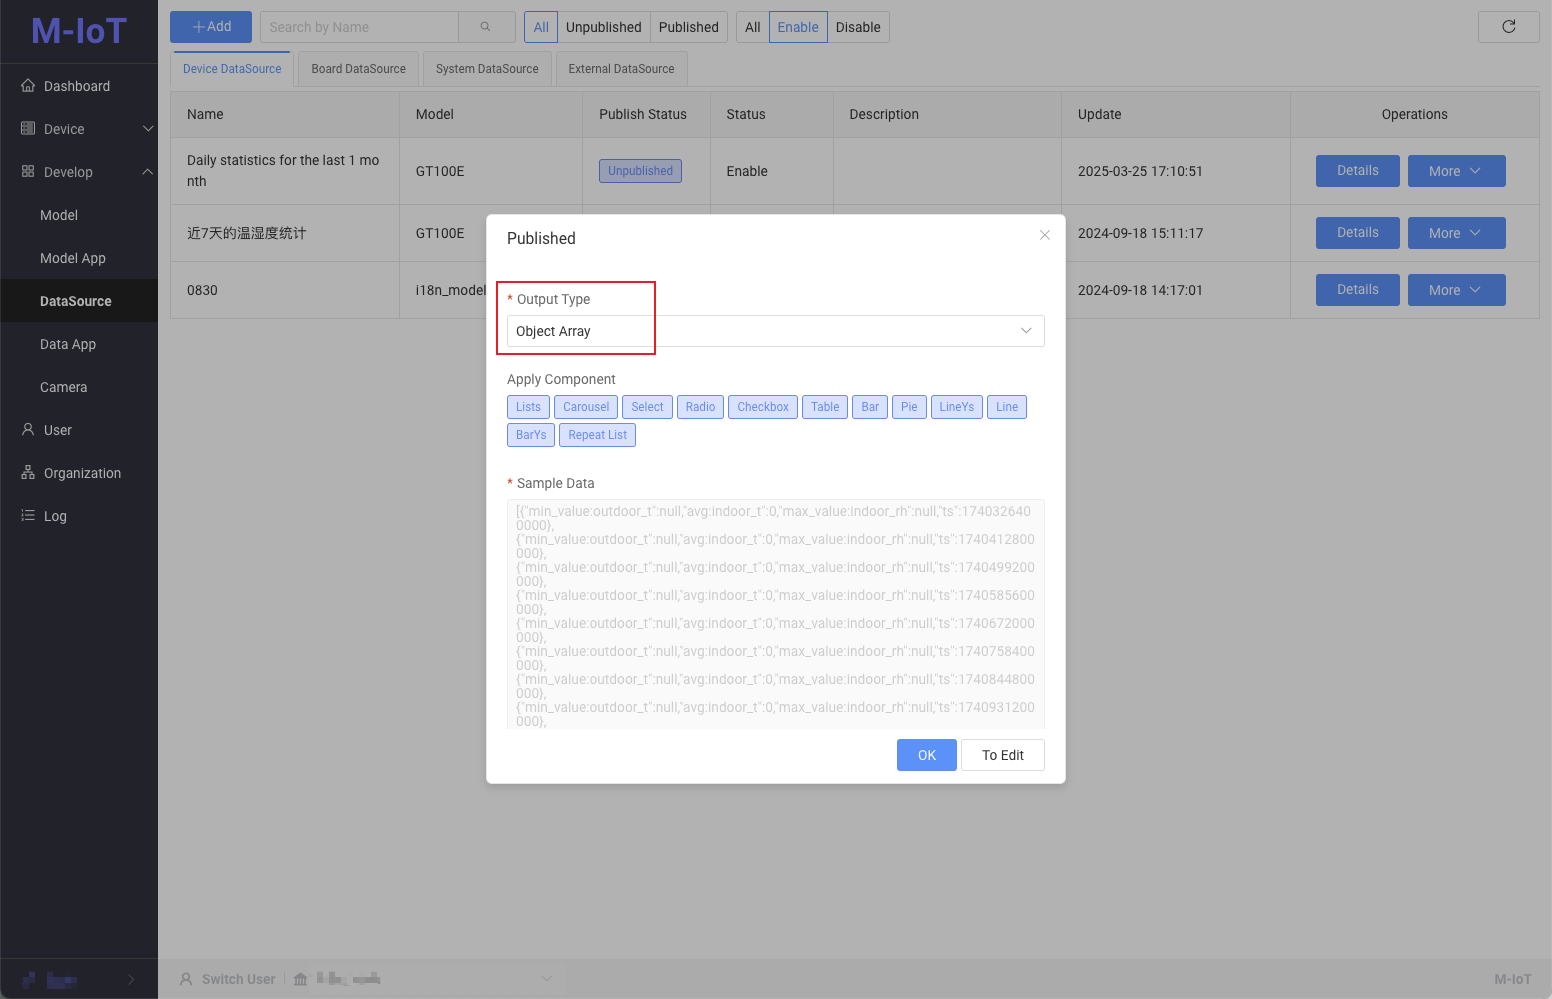
Task: Filter list by Published status
Action: click(x=689, y=27)
